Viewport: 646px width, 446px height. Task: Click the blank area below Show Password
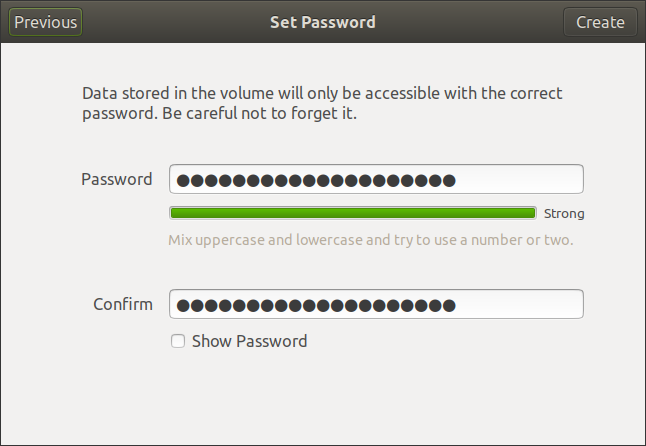(322, 400)
